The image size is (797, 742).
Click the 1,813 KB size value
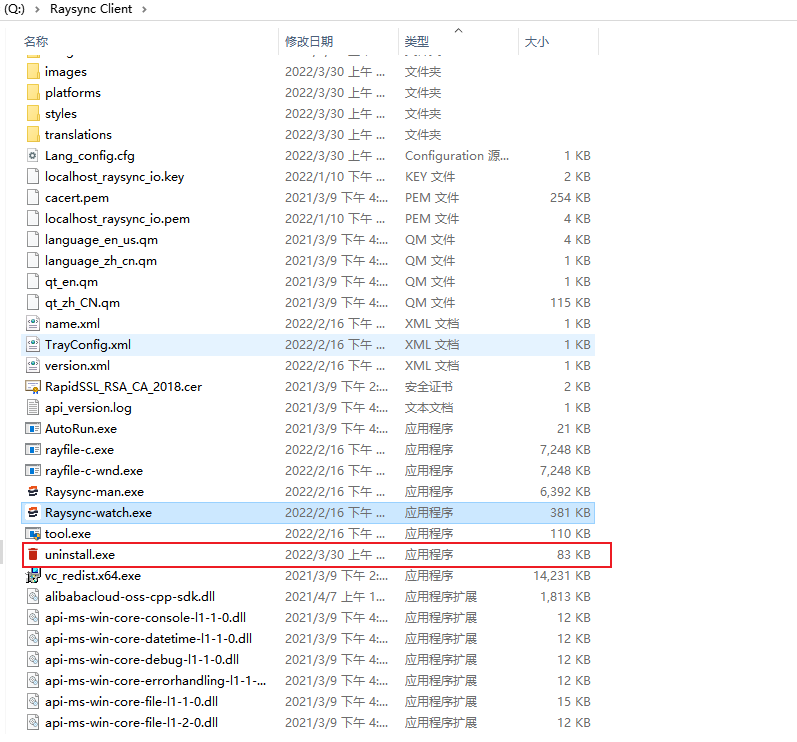565,597
